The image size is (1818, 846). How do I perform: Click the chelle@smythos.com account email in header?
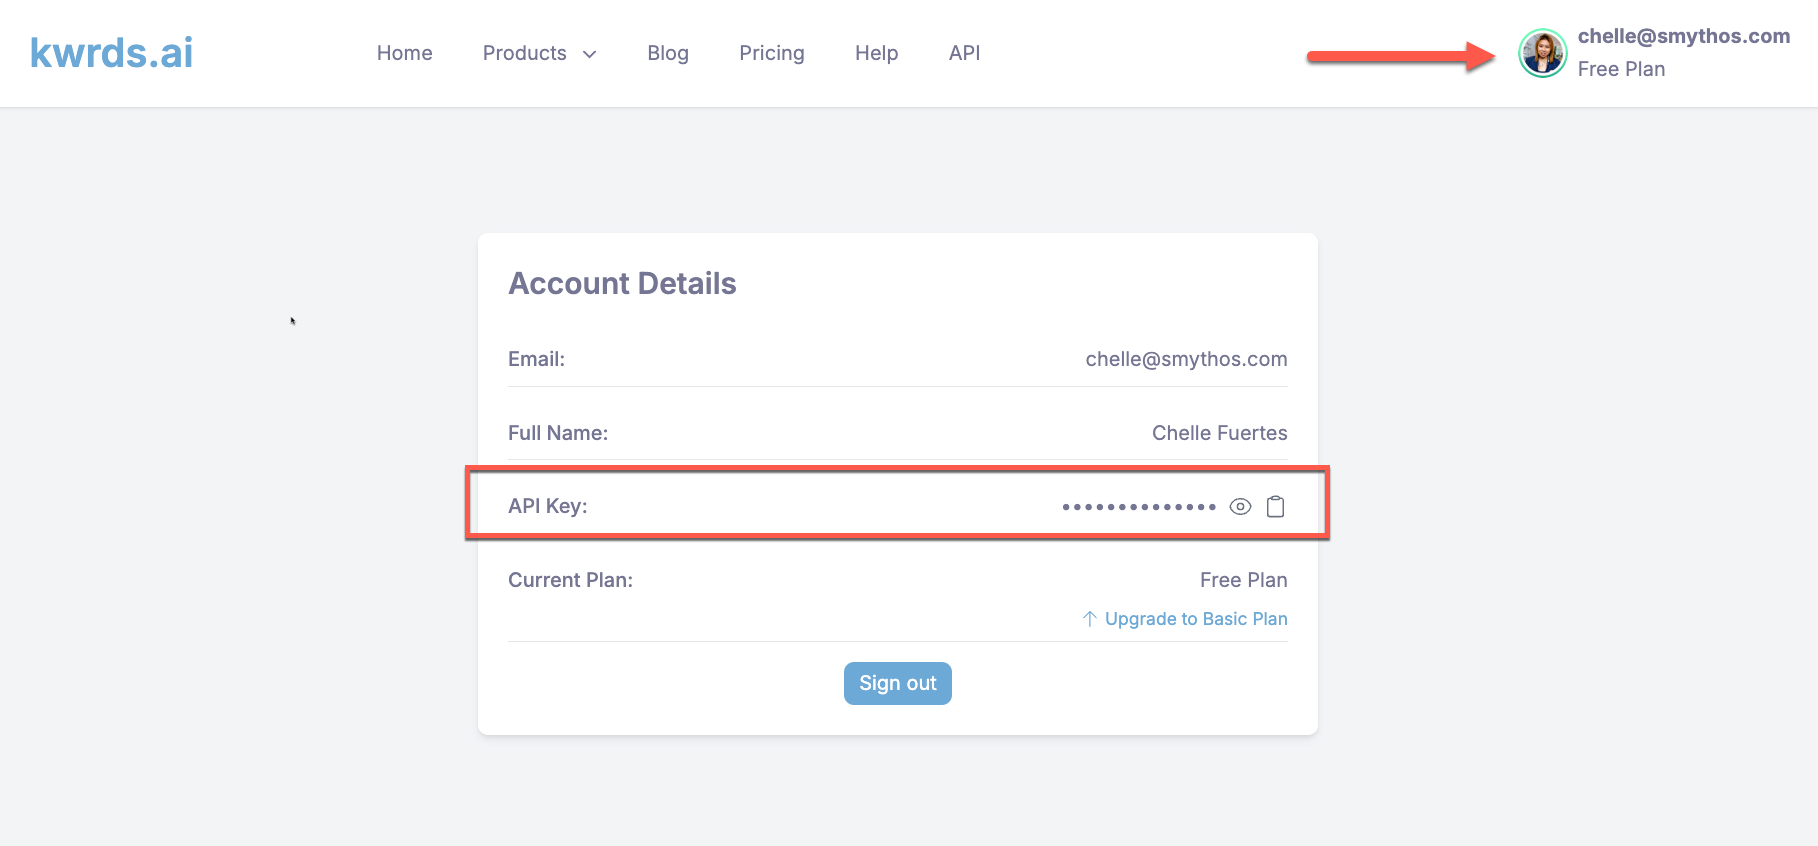click(1684, 36)
